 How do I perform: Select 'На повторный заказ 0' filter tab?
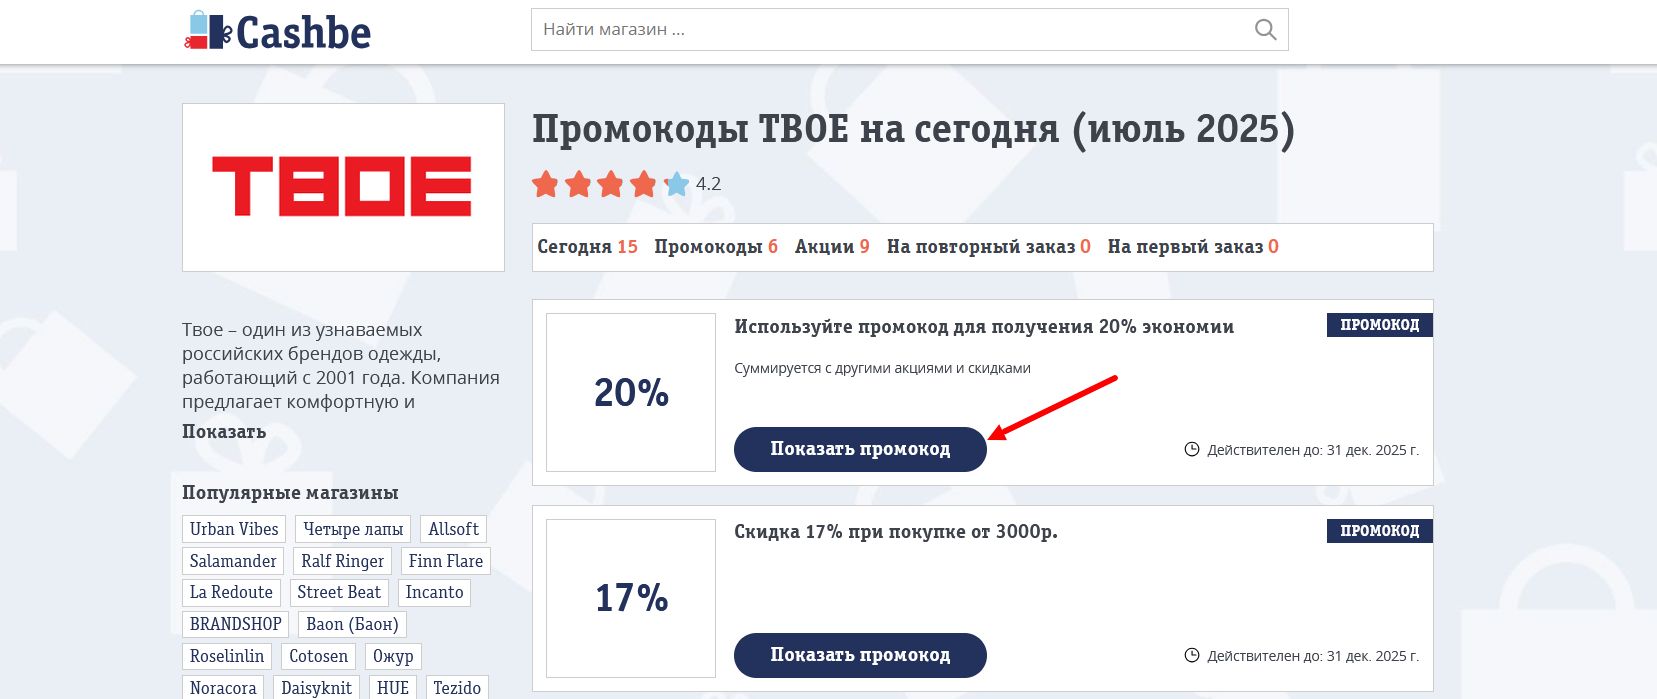pos(989,247)
